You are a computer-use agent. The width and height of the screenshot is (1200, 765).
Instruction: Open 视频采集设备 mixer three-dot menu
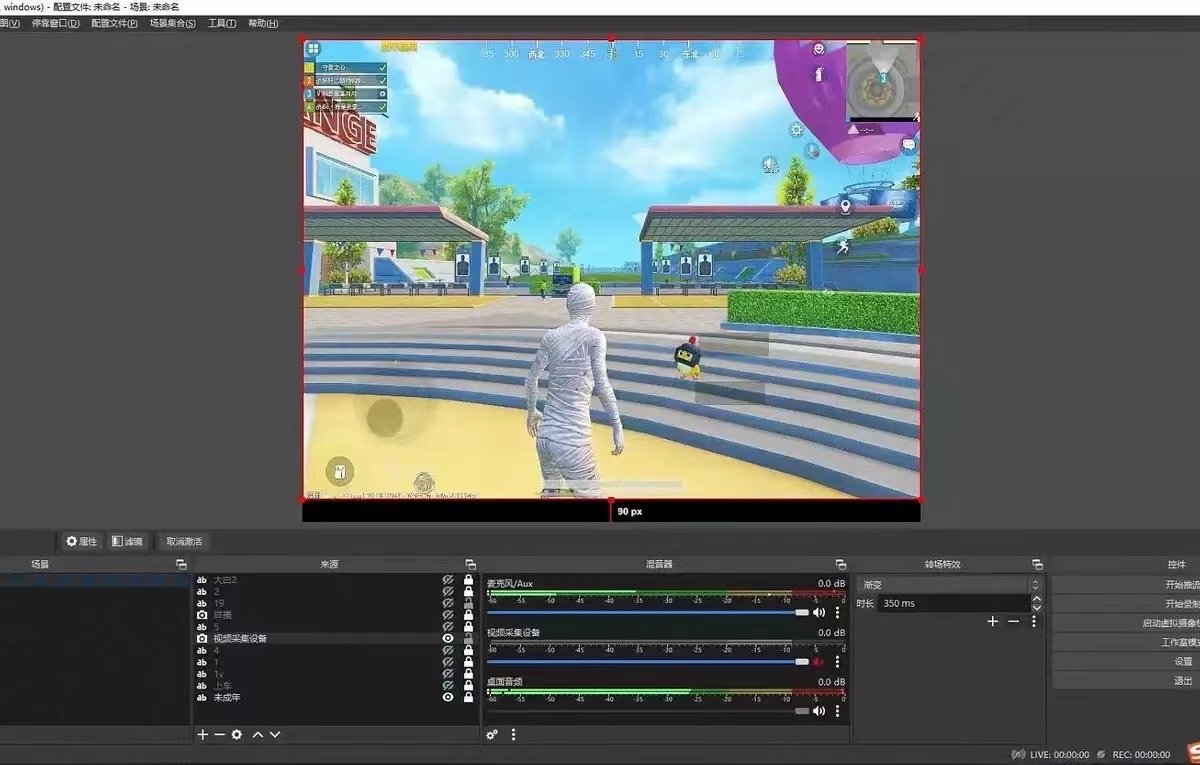[x=838, y=661]
